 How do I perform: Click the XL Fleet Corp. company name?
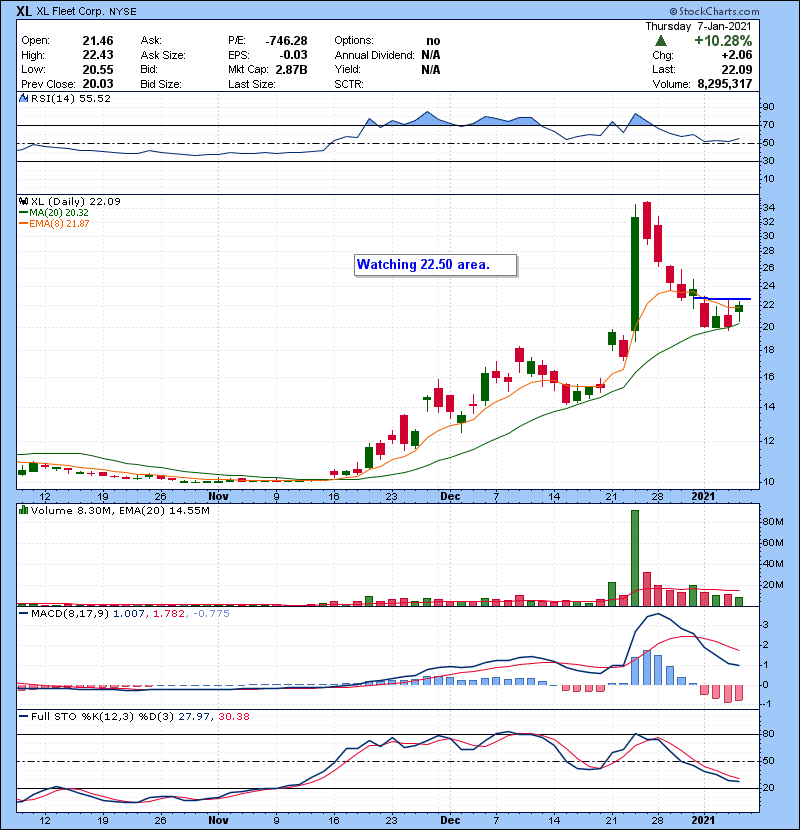[x=70, y=12]
